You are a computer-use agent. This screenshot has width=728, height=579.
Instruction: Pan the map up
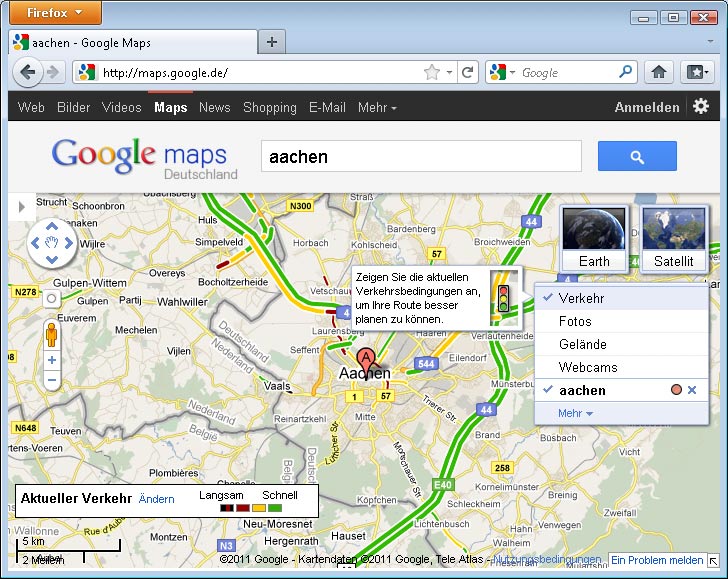[x=52, y=227]
